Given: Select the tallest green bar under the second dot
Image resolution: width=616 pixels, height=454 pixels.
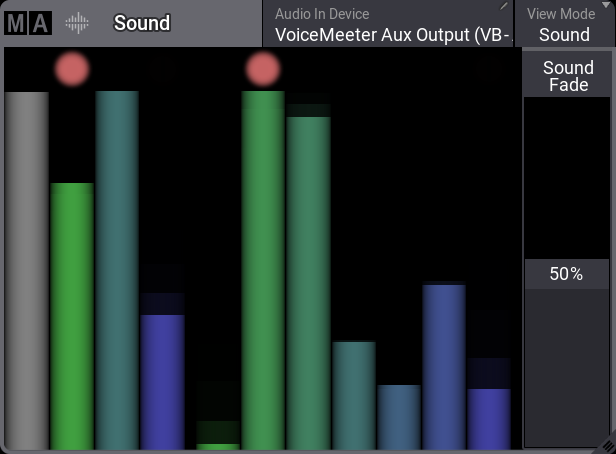Looking at the screenshot, I should (x=264, y=270).
